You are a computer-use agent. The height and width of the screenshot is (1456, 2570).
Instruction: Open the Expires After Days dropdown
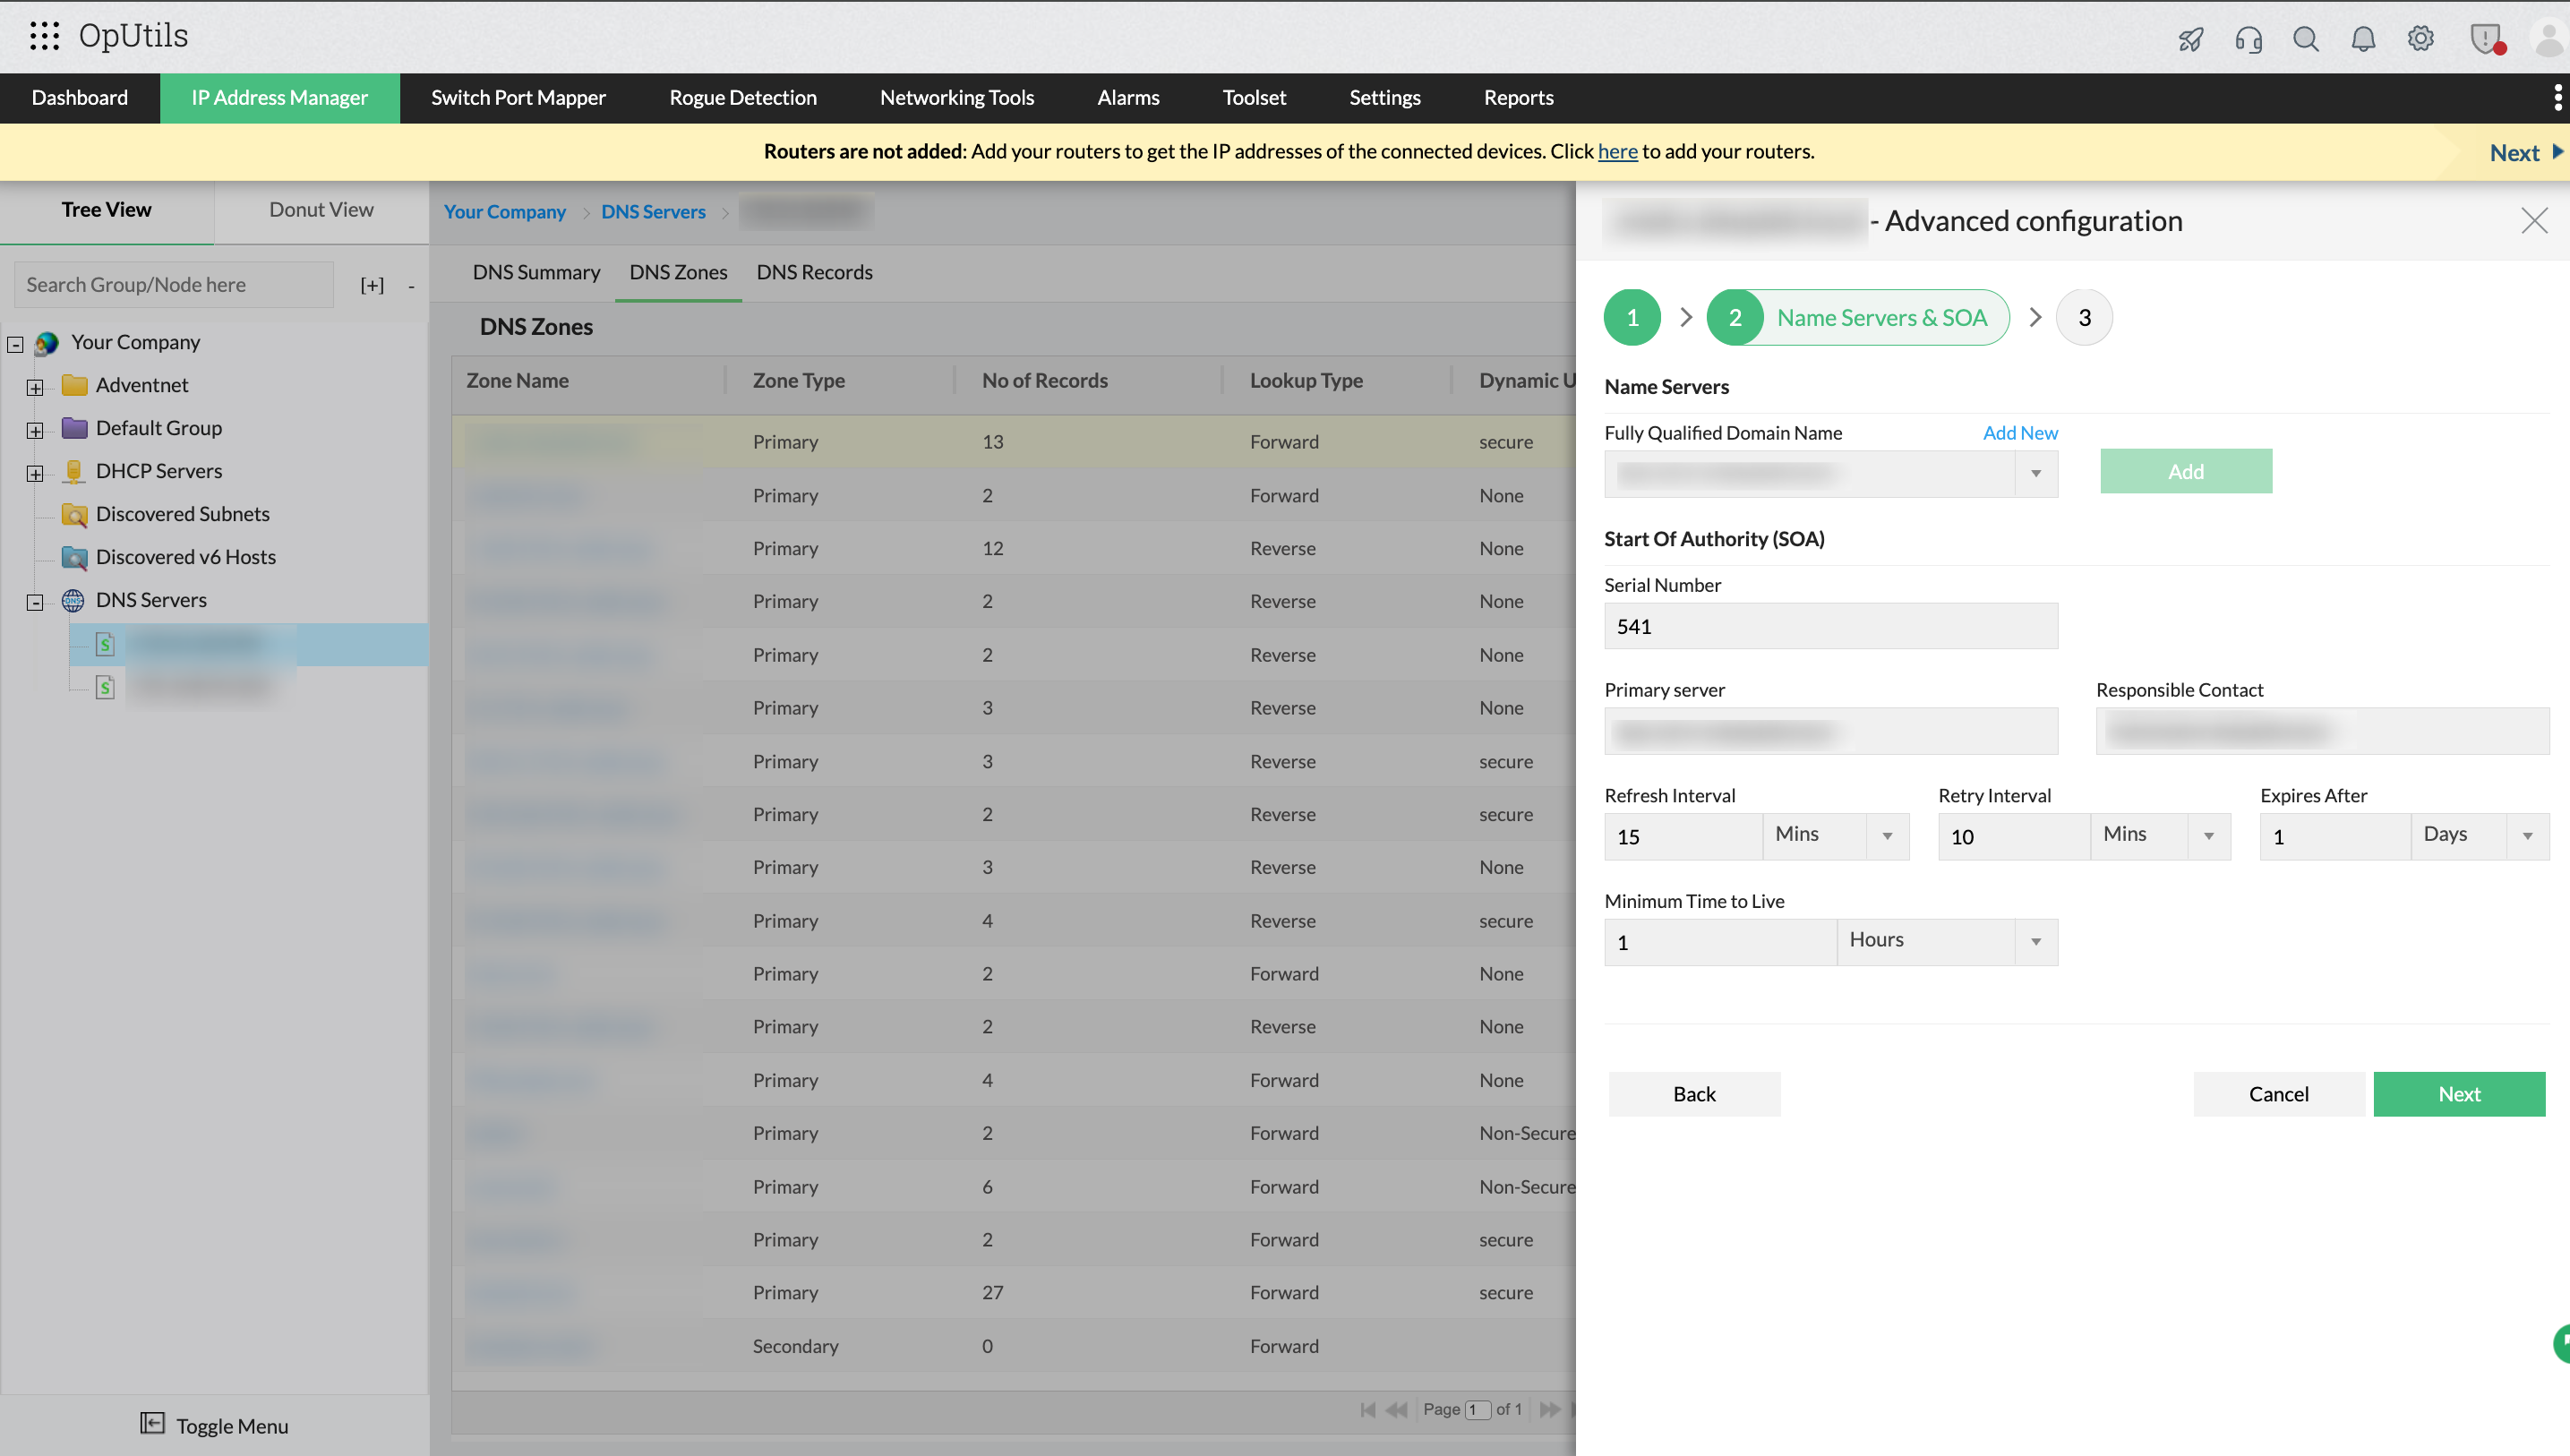2527,836
